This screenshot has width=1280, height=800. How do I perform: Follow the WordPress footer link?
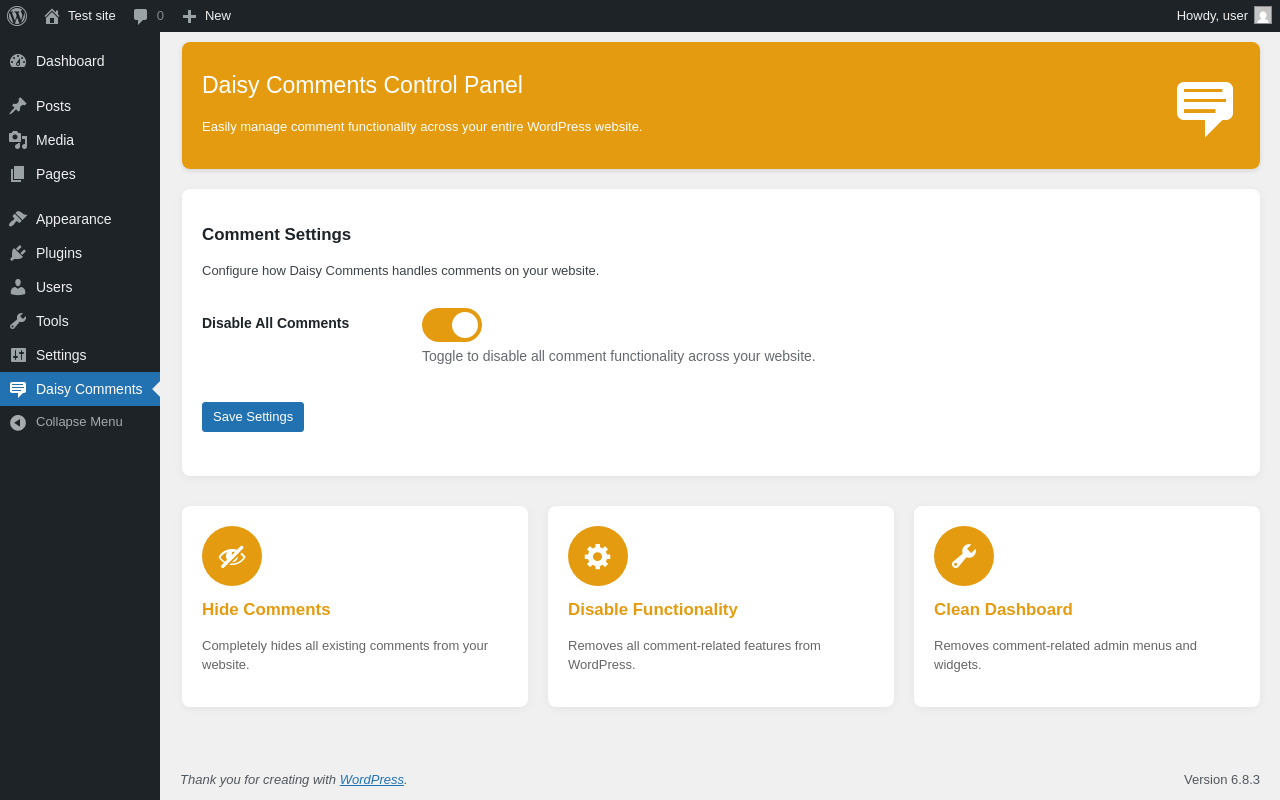372,780
